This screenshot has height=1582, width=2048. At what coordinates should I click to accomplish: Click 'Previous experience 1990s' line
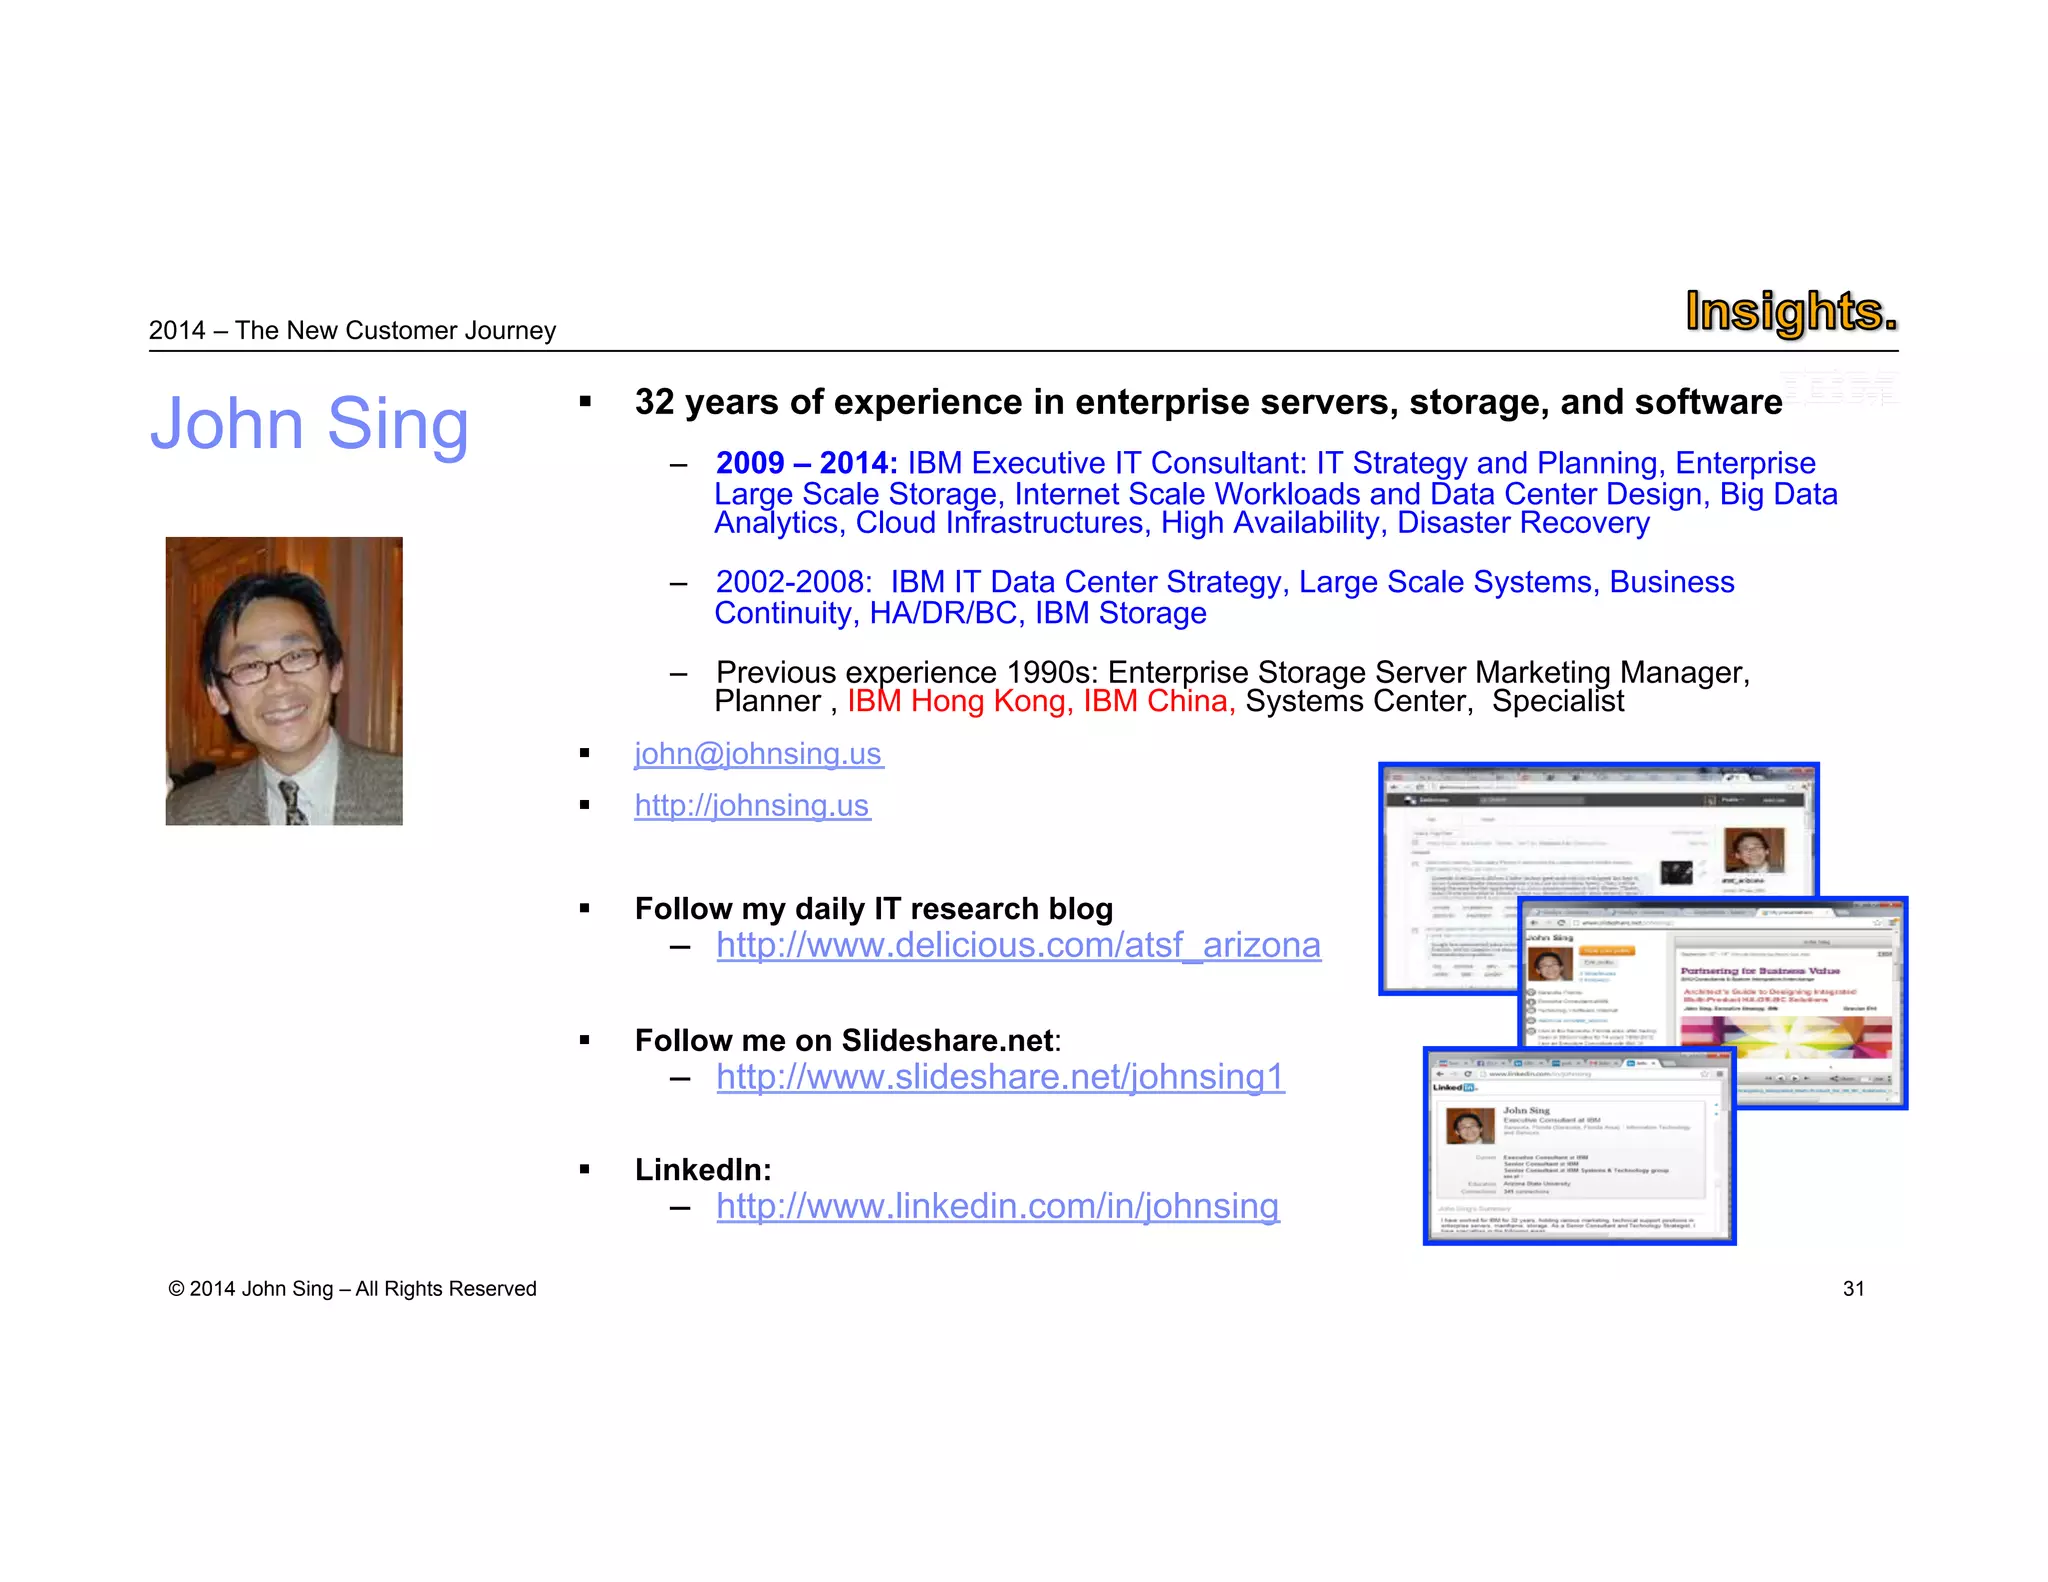[1232, 686]
